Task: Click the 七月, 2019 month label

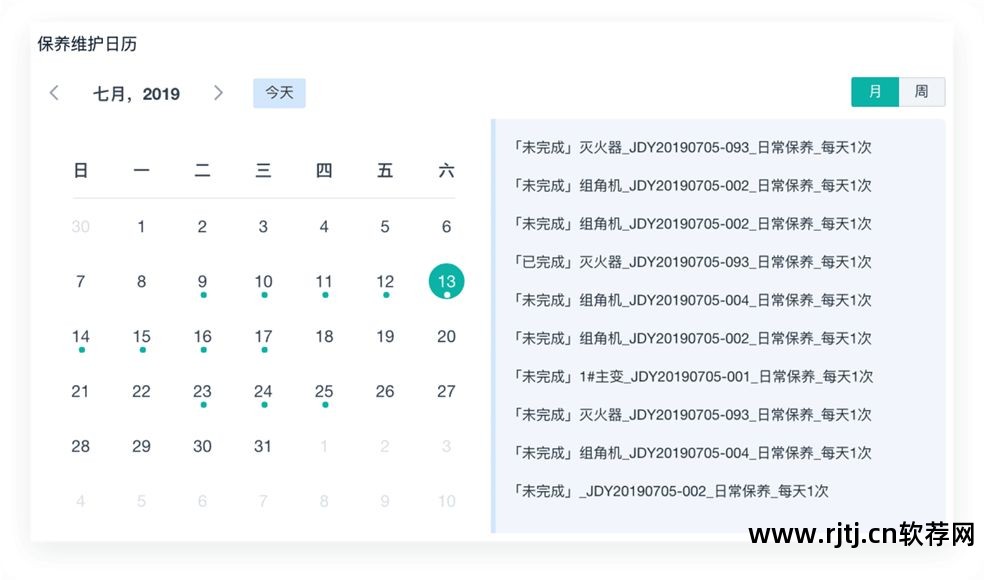Action: [136, 94]
